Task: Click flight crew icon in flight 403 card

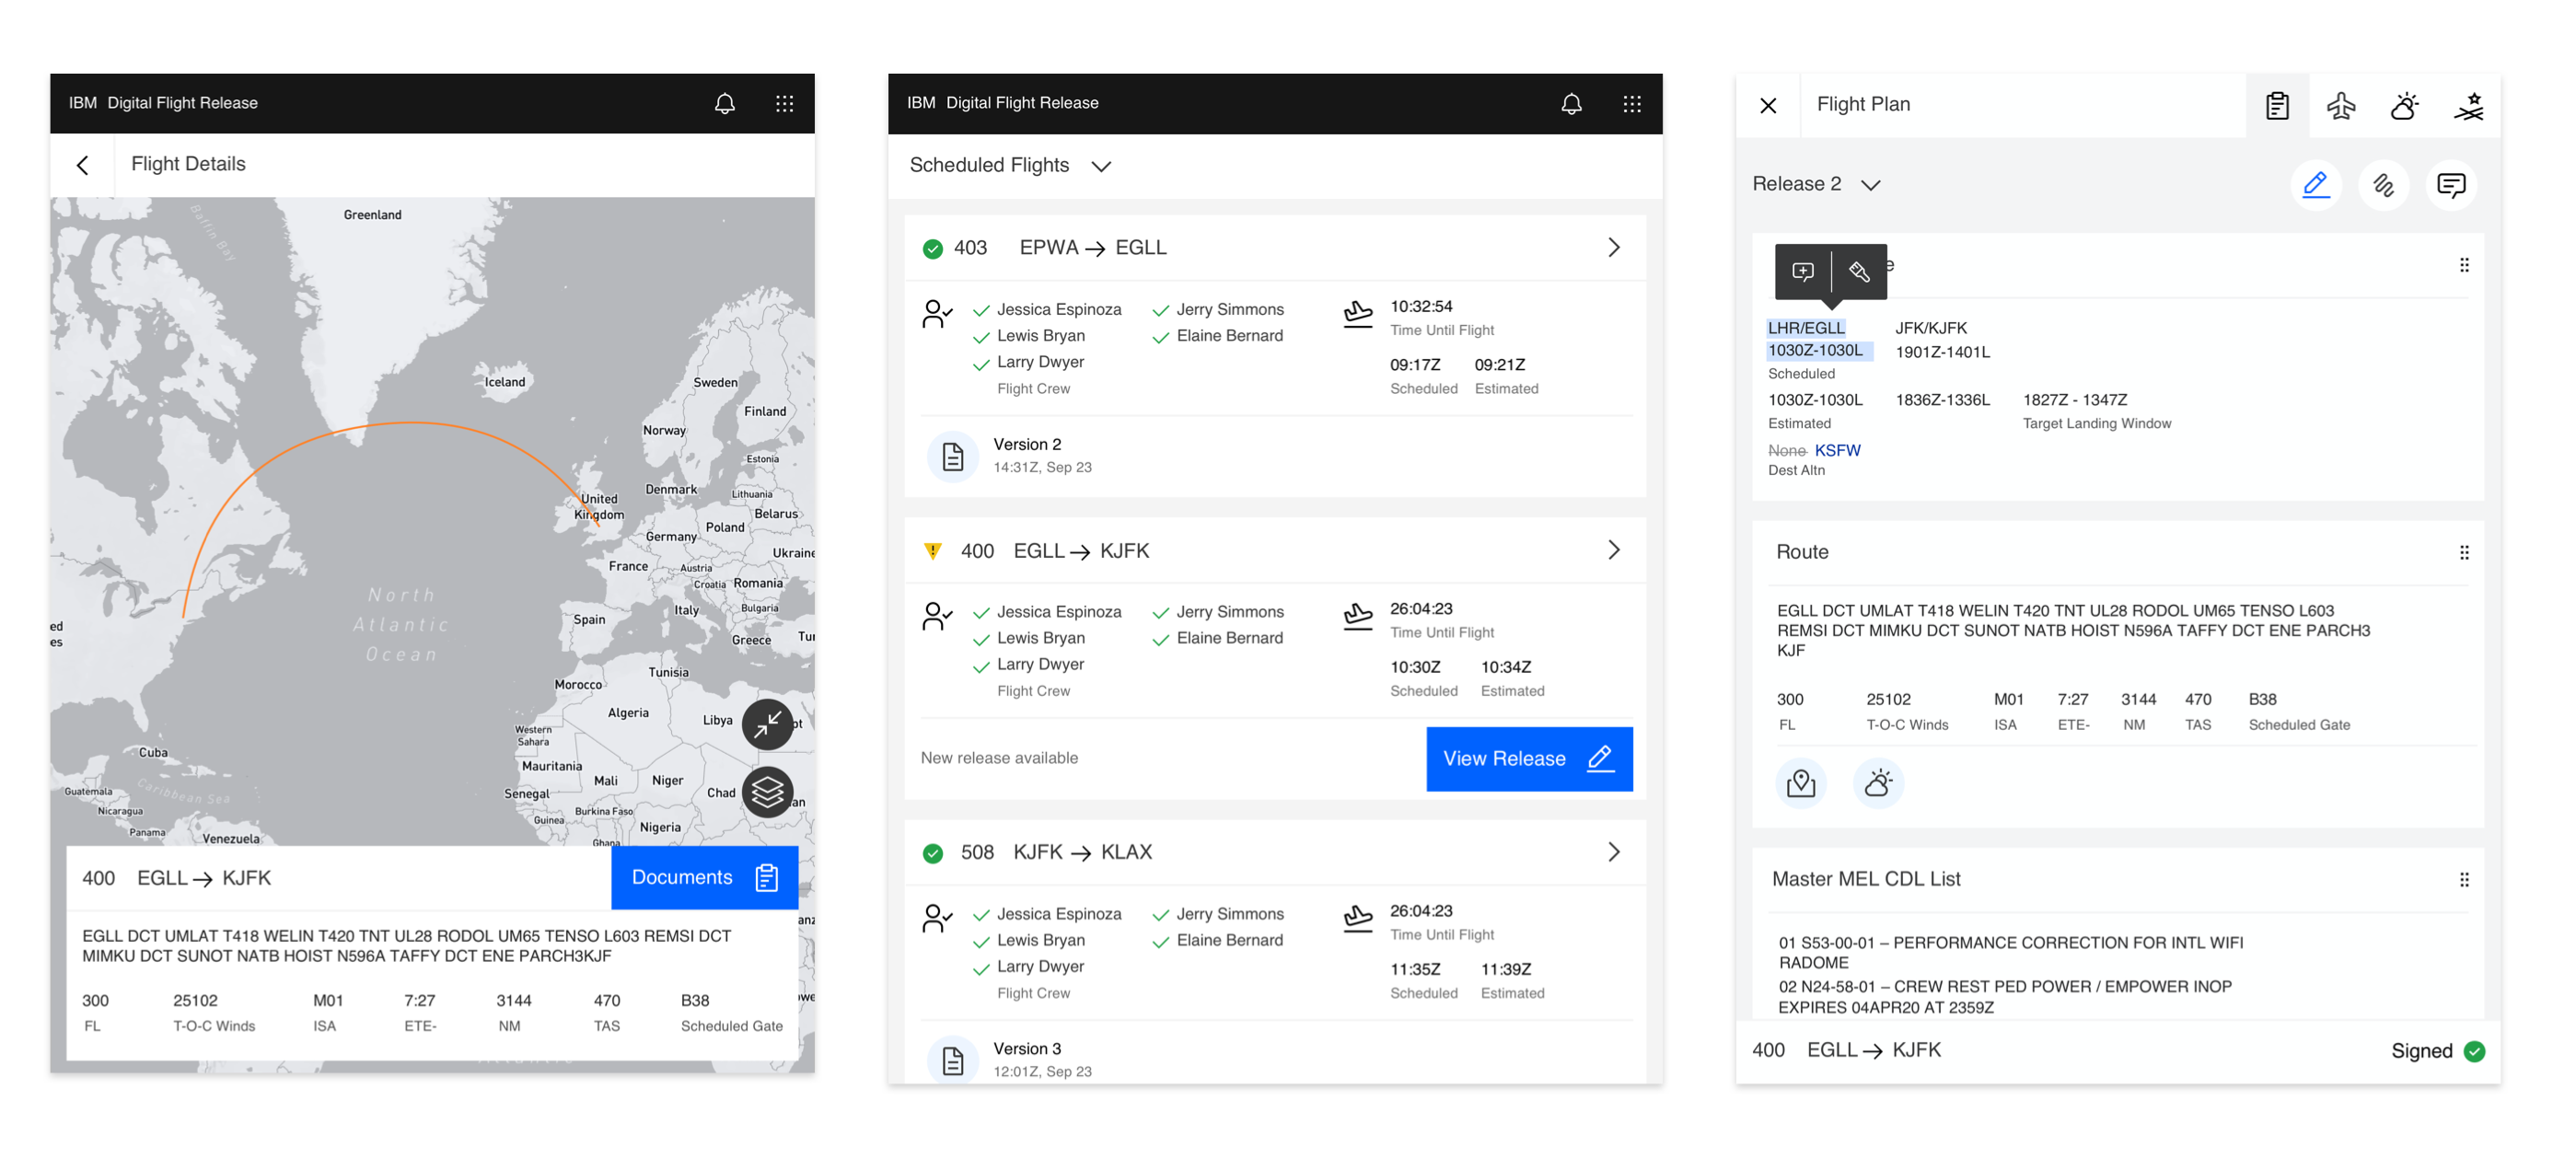Action: coord(936,314)
